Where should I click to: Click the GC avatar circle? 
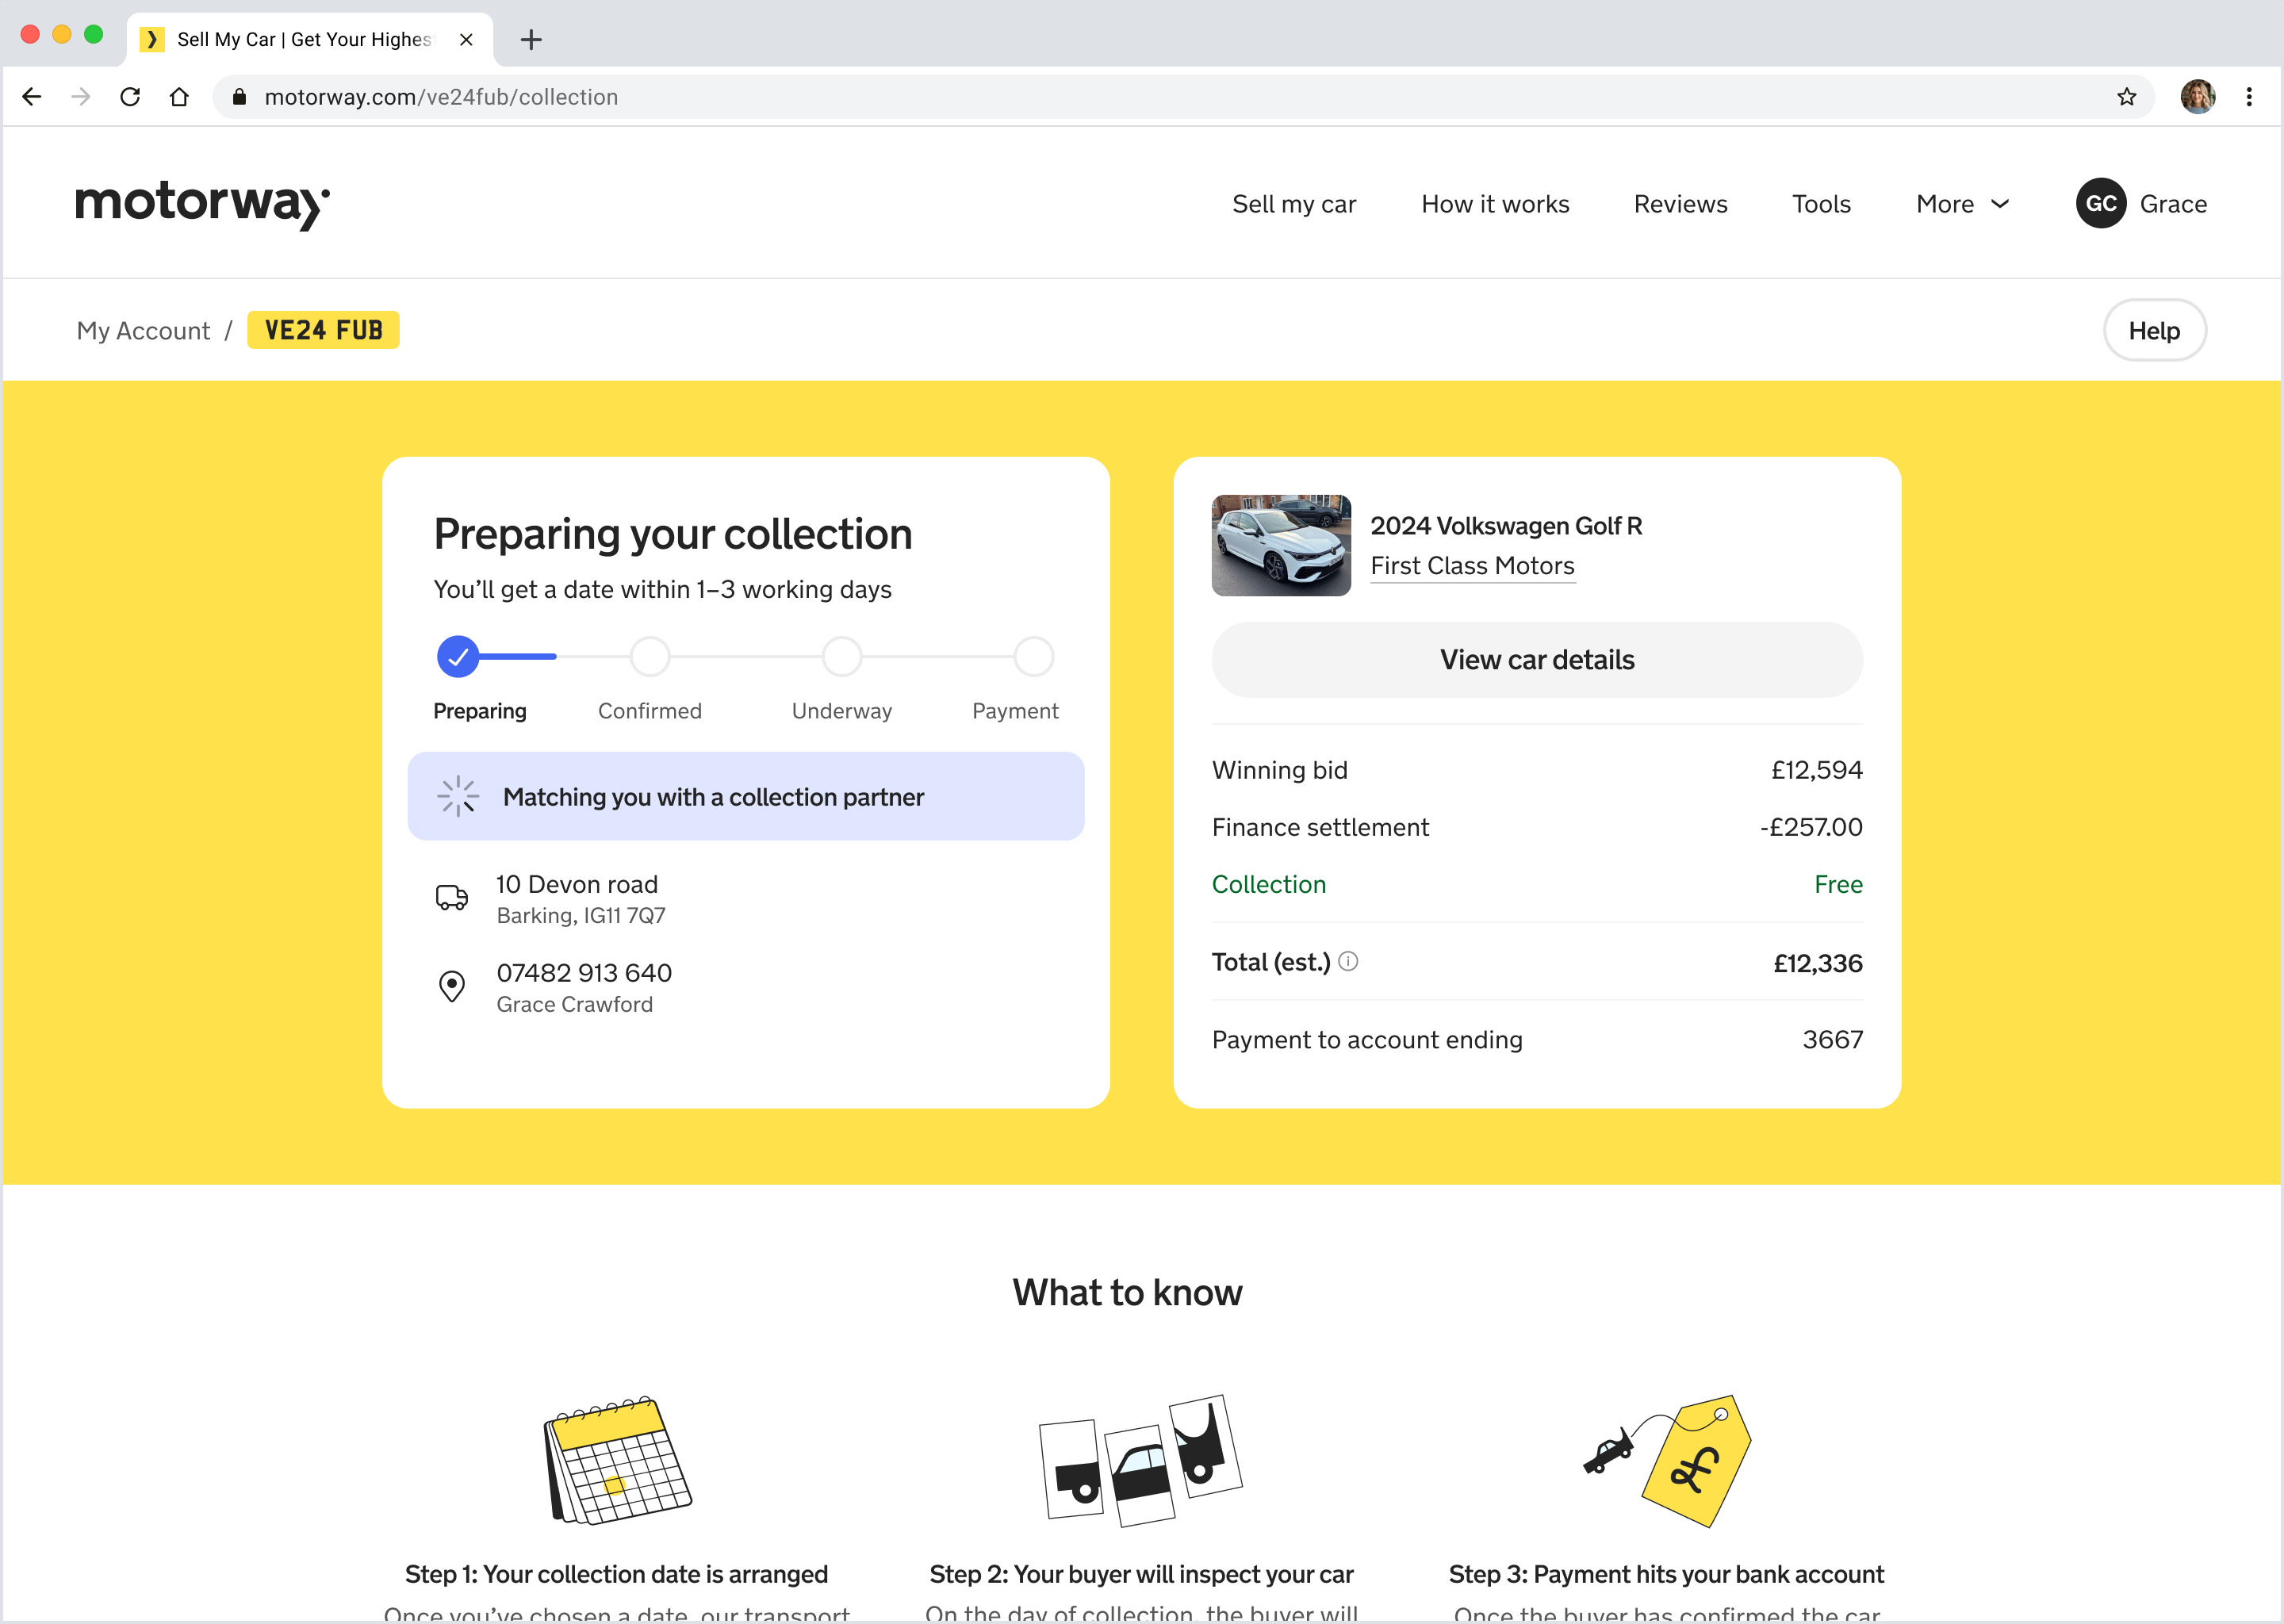pos(2100,204)
